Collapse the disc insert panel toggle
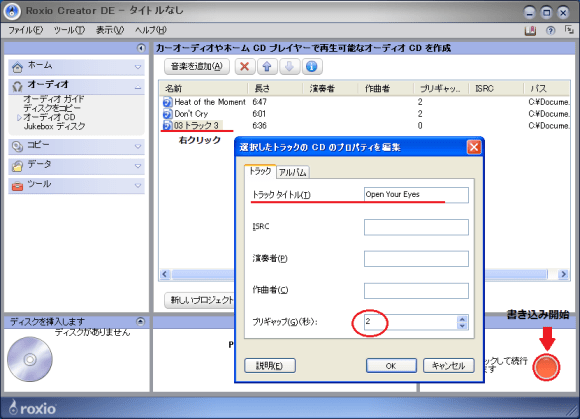The width and height of the screenshot is (580, 419). (x=140, y=321)
